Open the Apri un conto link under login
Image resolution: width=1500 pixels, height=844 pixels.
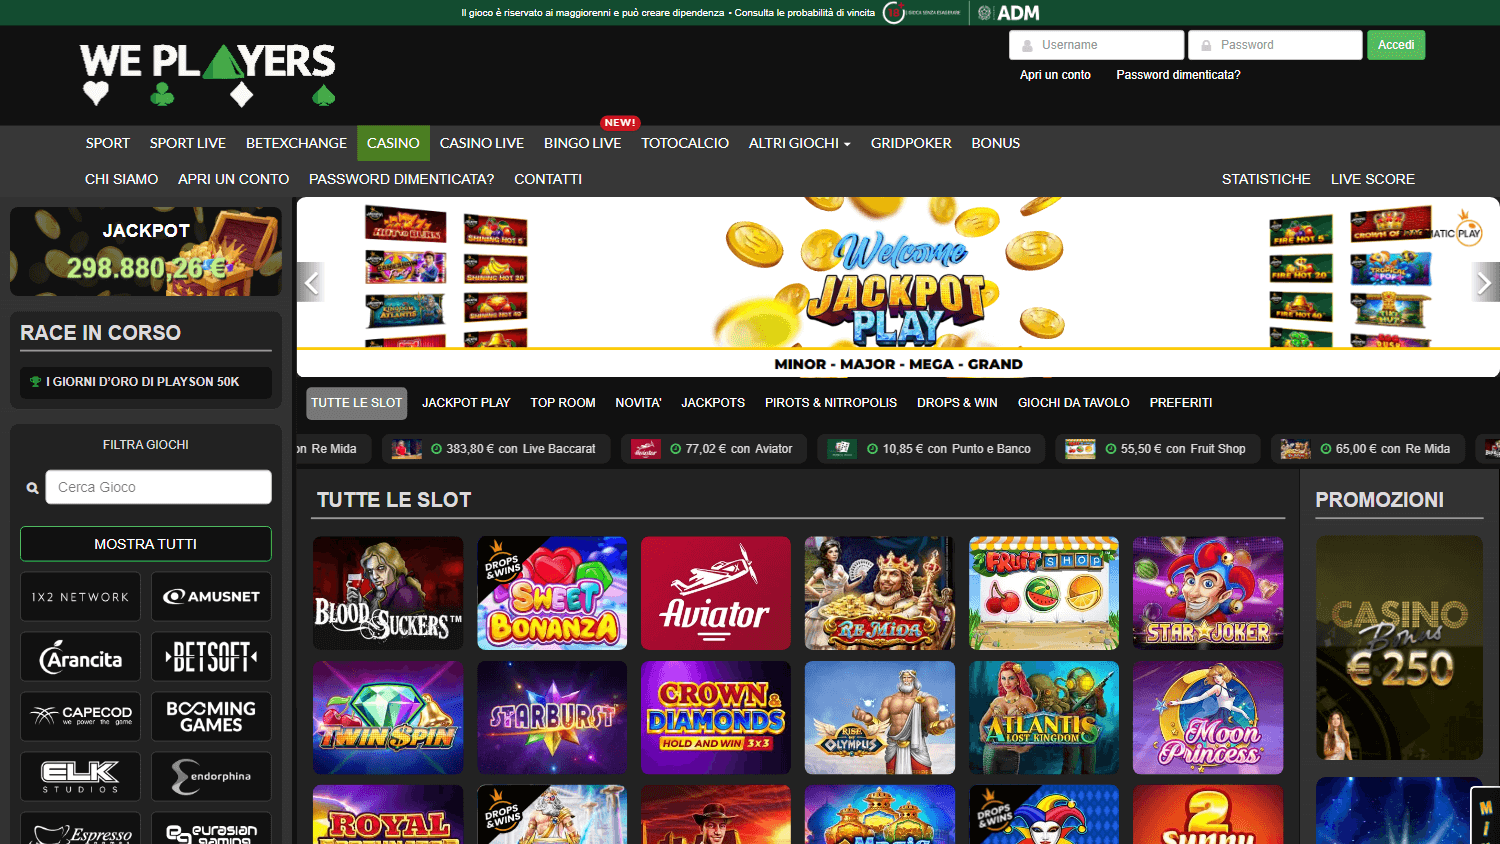click(x=1055, y=75)
